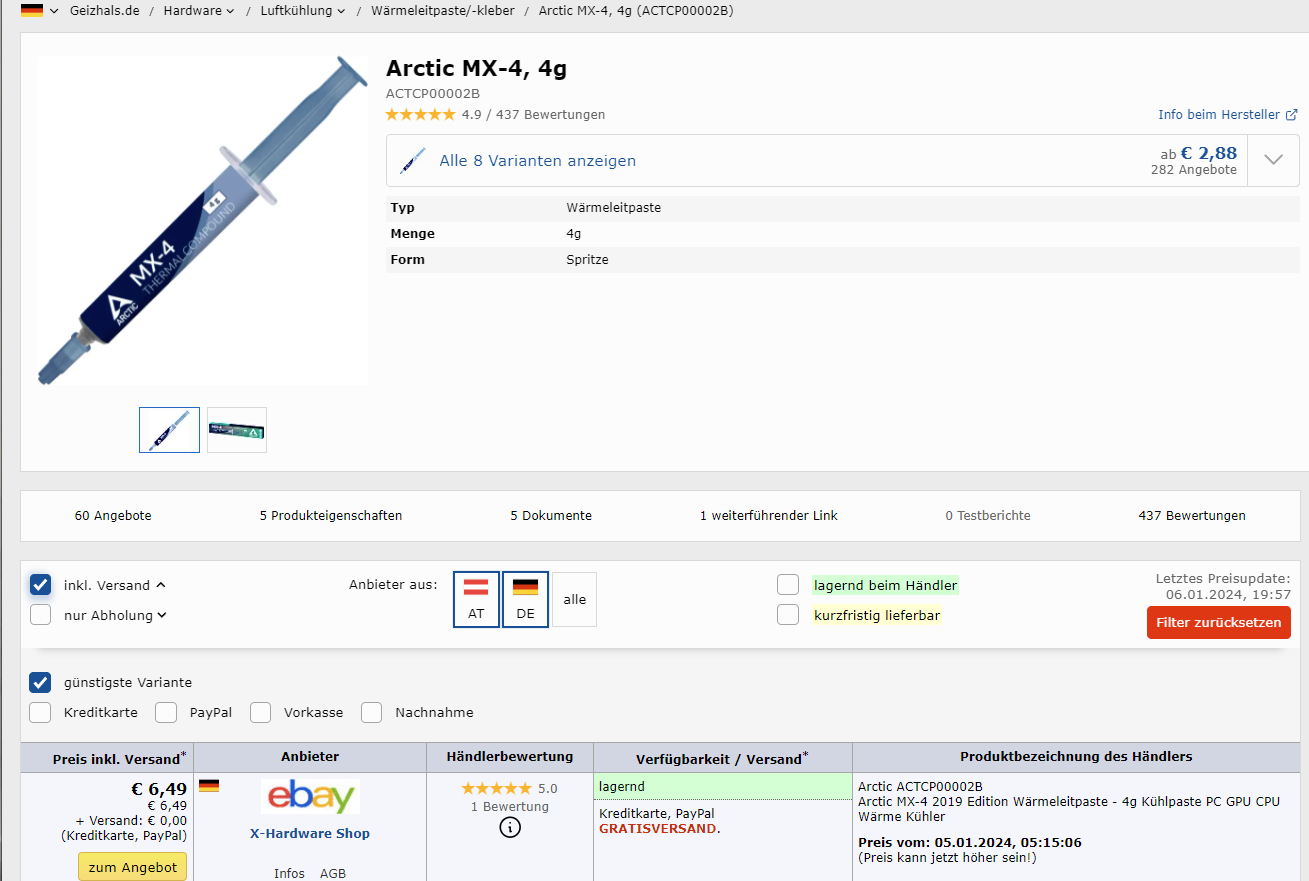The width and height of the screenshot is (1309, 881).
Task: Toggle the DE Germany flag supplier filter
Action: point(525,599)
